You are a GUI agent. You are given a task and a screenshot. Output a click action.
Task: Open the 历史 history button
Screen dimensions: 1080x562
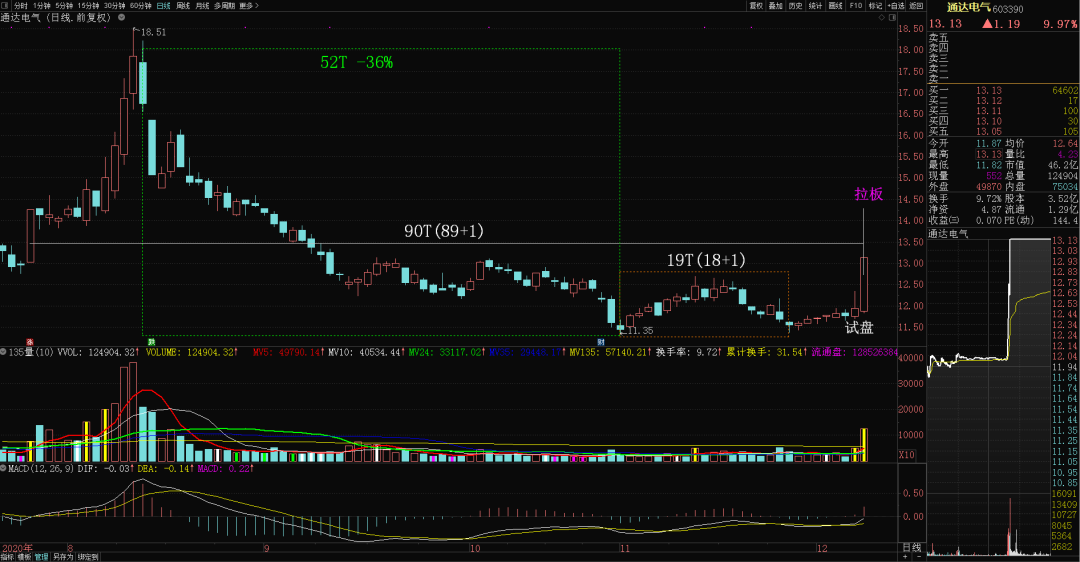(x=796, y=6)
